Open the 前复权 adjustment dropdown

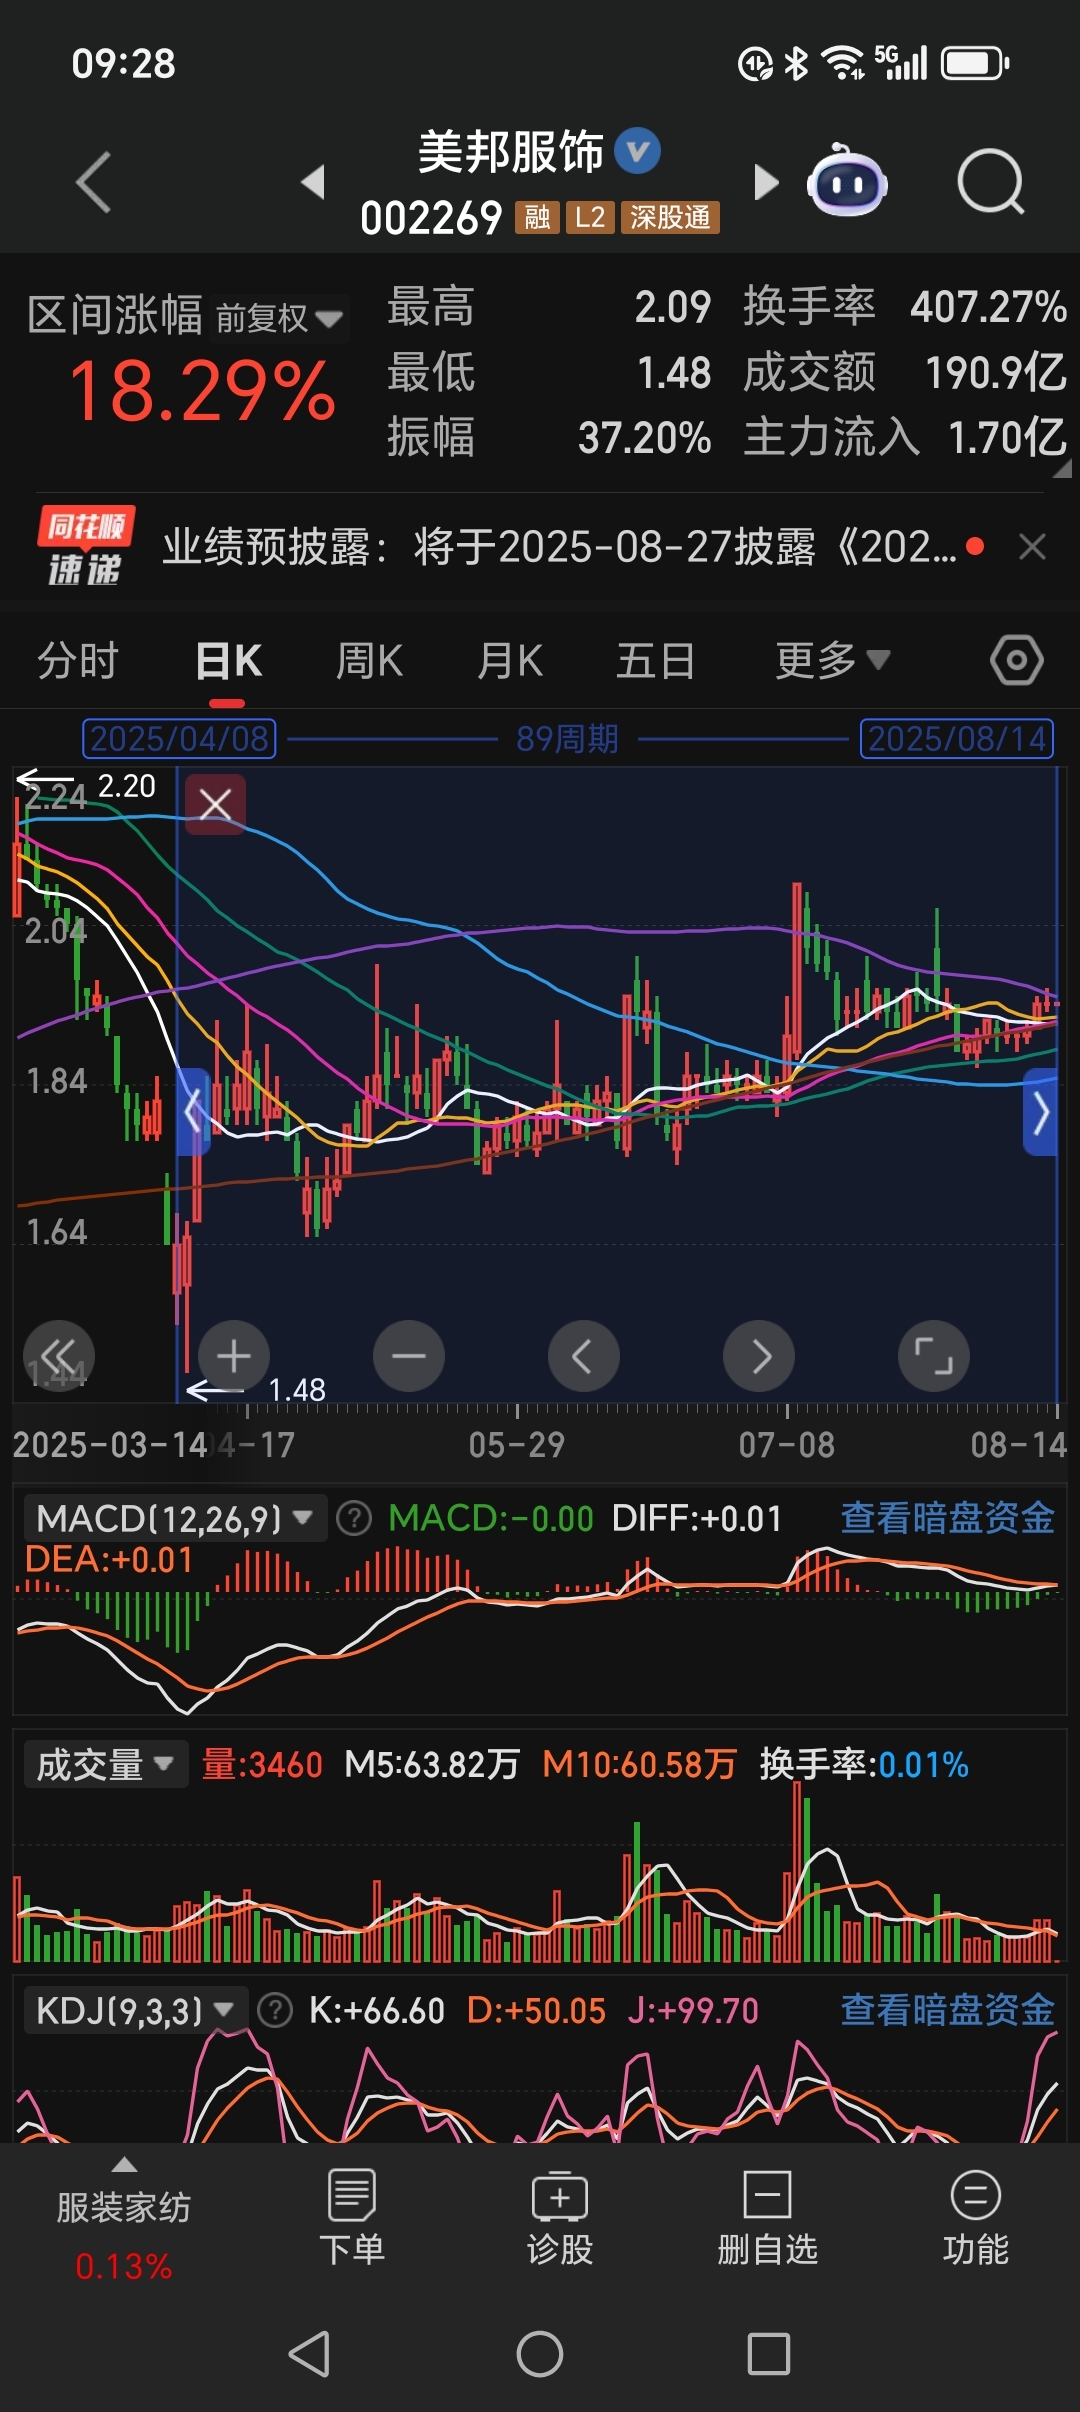tap(279, 318)
